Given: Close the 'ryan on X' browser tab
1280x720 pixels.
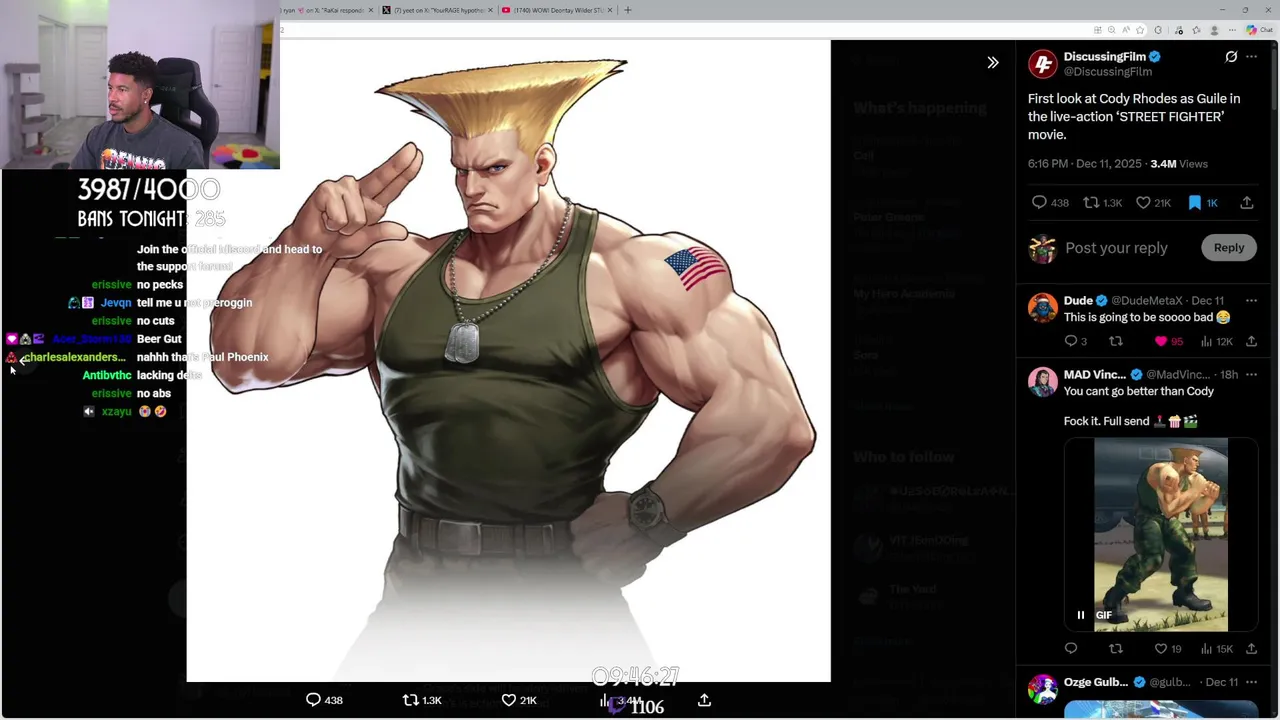Looking at the screenshot, I should click(x=371, y=10).
